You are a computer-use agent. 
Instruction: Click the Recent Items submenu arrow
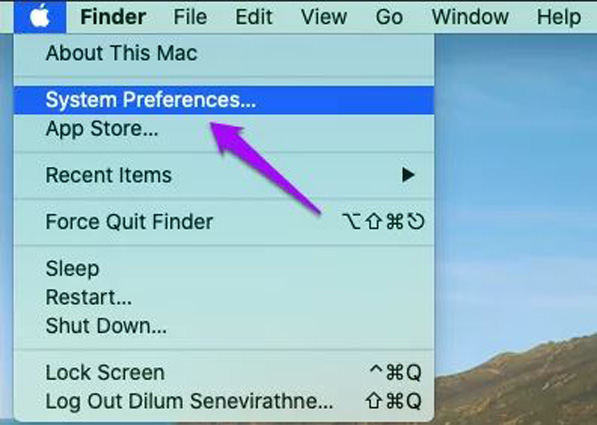[408, 175]
